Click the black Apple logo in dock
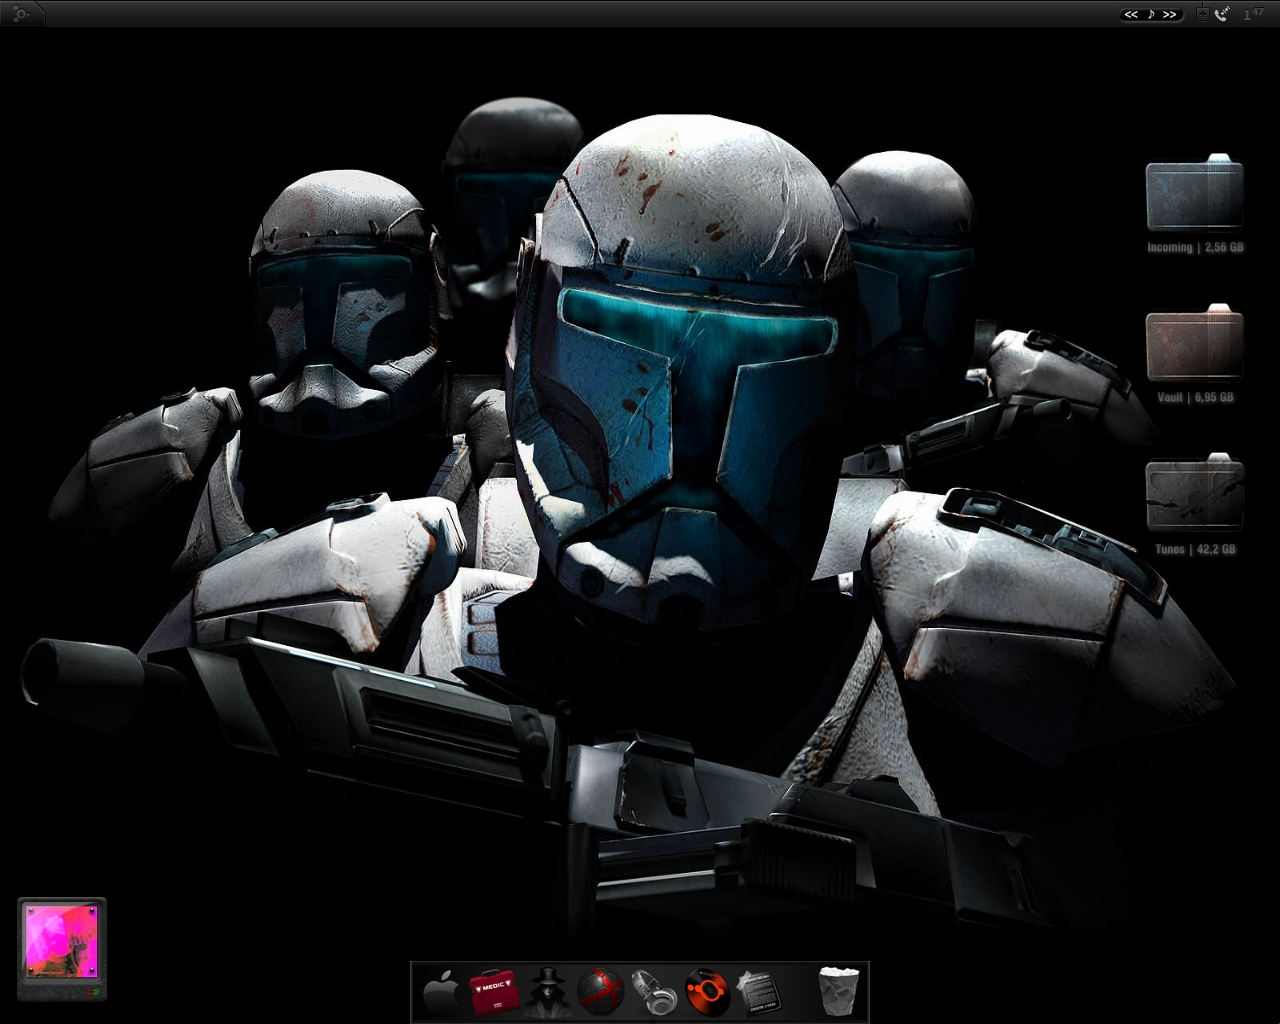 [440, 993]
